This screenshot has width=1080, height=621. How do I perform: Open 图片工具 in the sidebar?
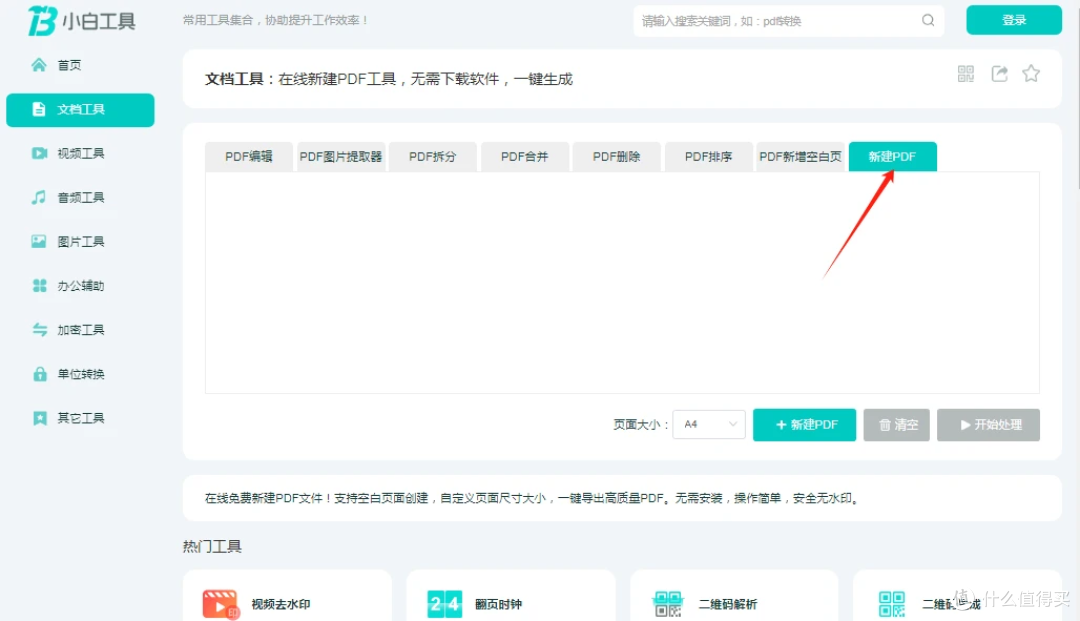pyautogui.click(x=80, y=241)
